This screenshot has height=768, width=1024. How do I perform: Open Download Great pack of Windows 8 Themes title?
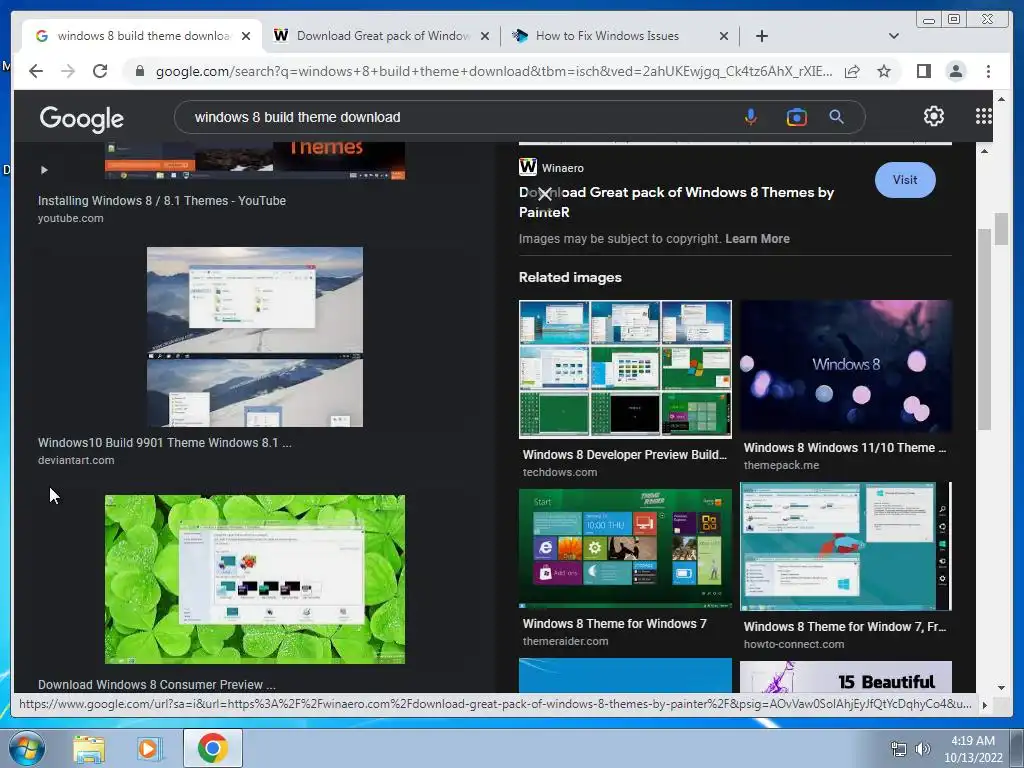click(x=676, y=202)
